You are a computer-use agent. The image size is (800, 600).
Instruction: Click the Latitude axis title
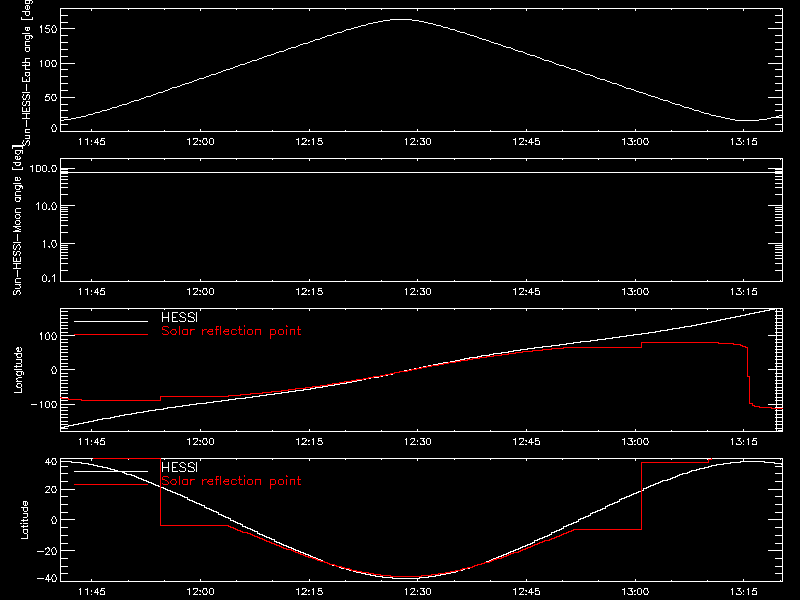pos(24,520)
